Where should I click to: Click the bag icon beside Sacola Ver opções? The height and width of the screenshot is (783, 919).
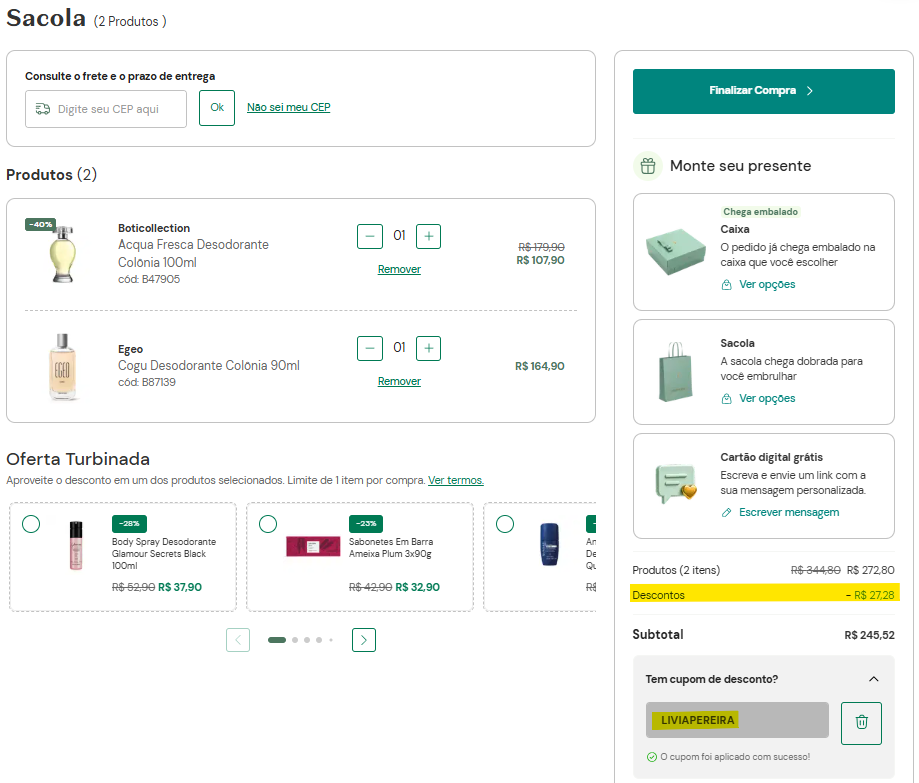(726, 399)
